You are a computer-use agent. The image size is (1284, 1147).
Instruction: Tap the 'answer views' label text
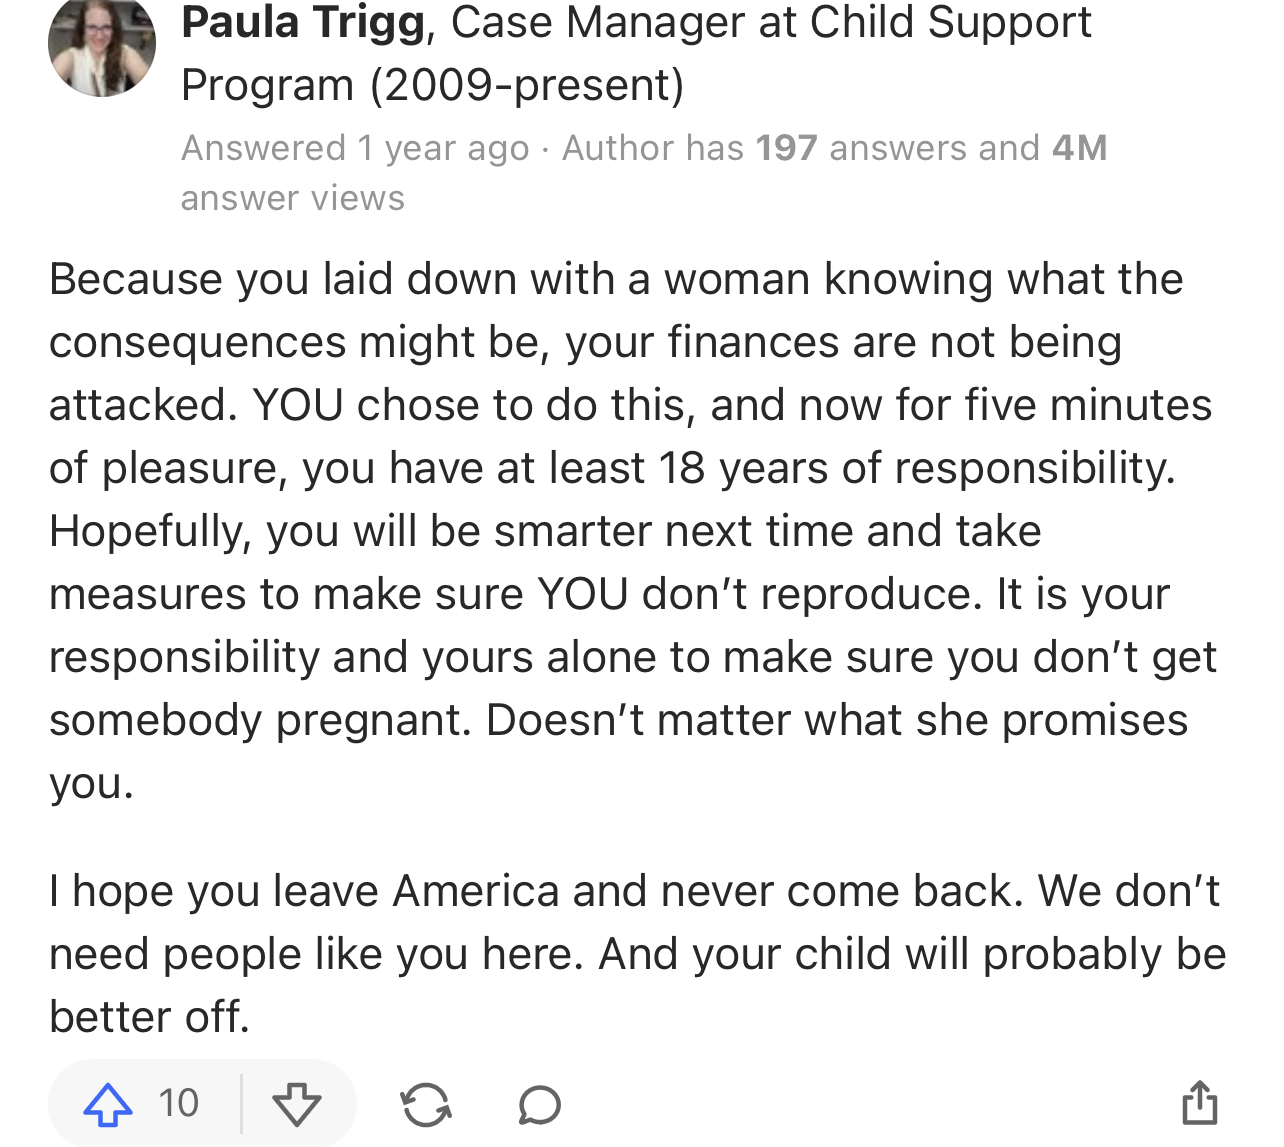(293, 198)
